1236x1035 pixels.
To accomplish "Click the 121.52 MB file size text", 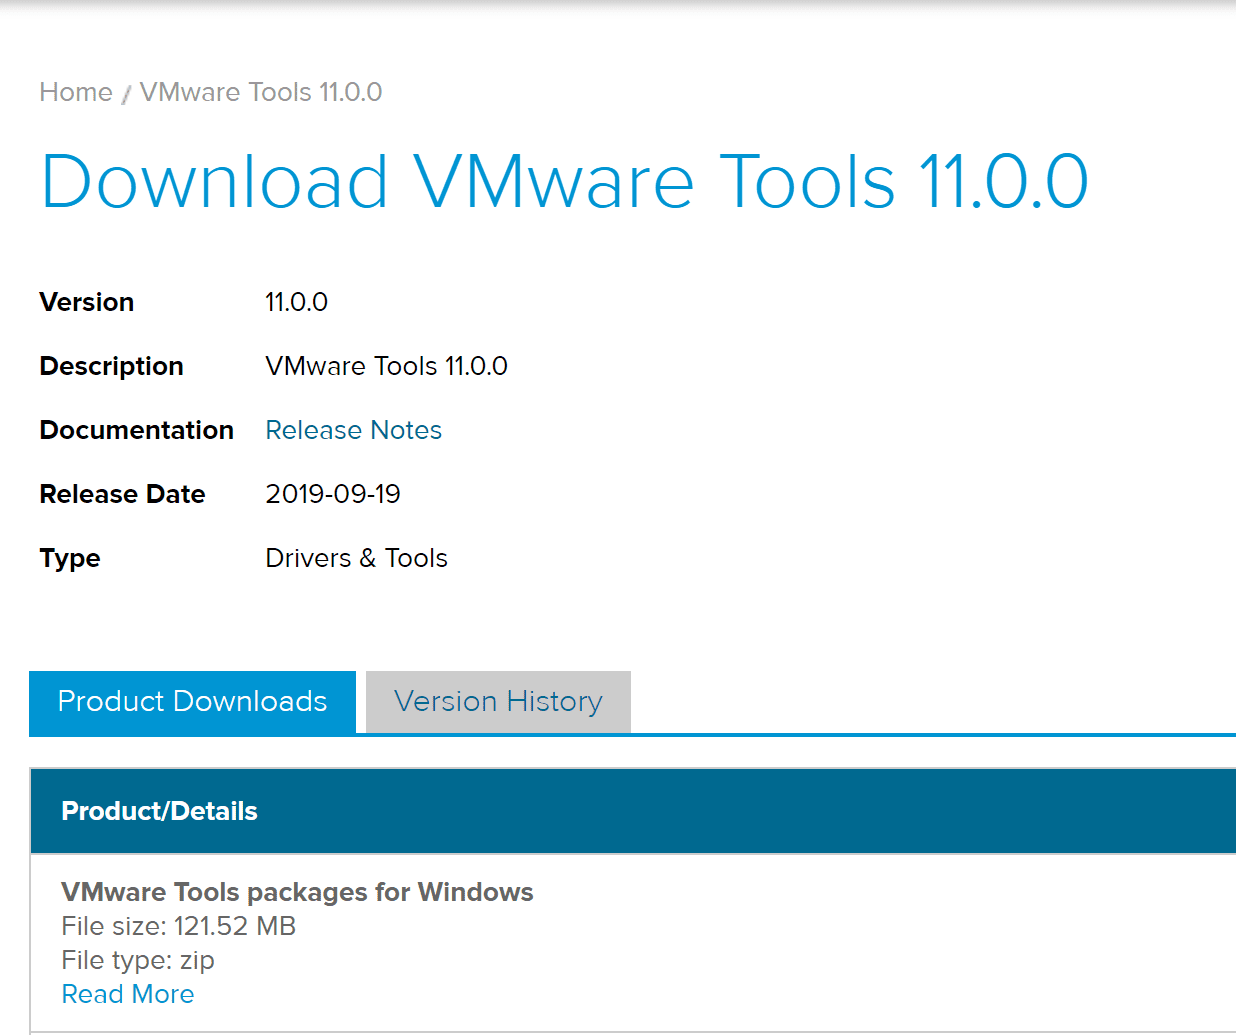I will (178, 926).
